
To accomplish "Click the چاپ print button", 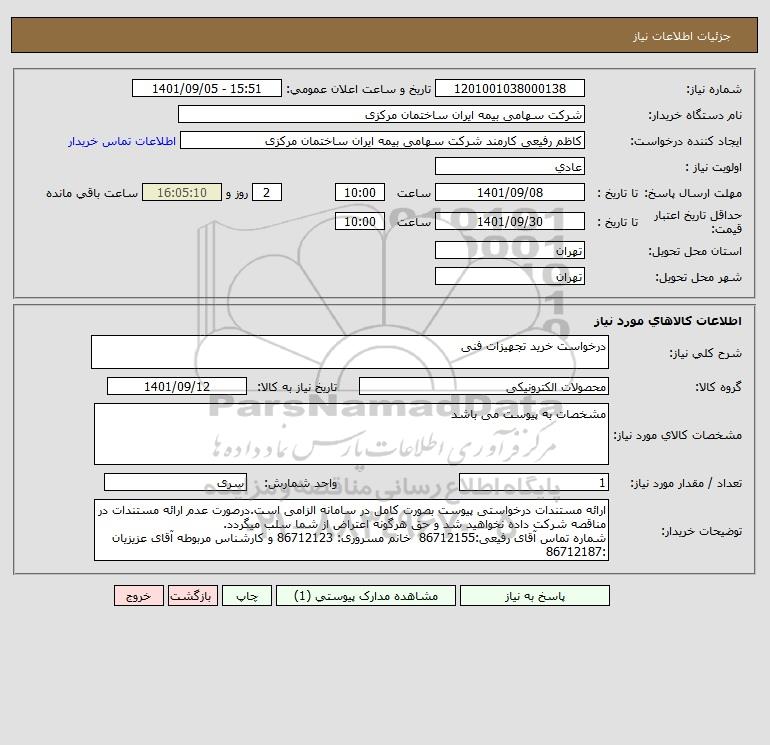I will pos(247,596).
